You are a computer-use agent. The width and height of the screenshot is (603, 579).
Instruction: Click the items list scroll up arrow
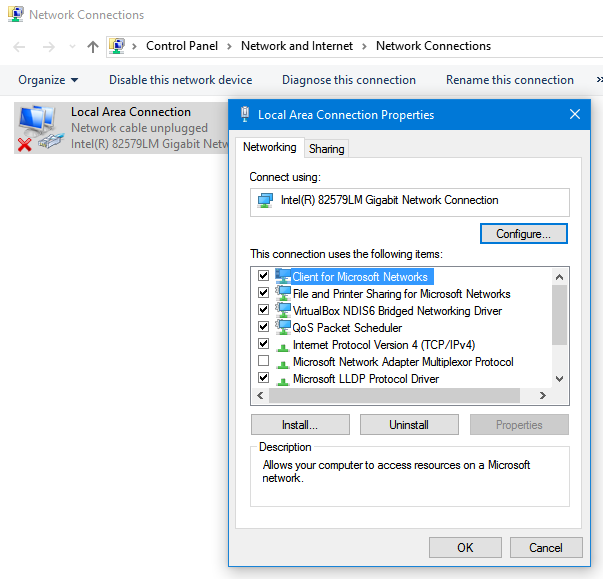coord(560,277)
